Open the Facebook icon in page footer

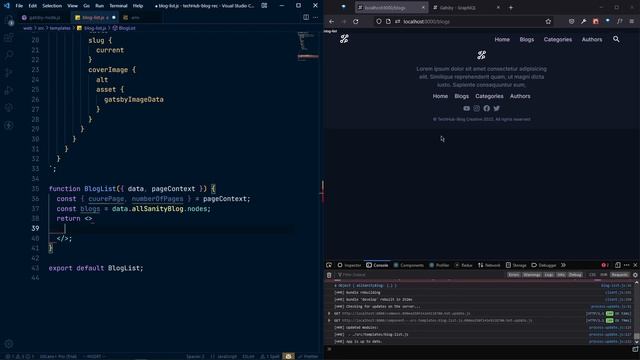coord(487,108)
